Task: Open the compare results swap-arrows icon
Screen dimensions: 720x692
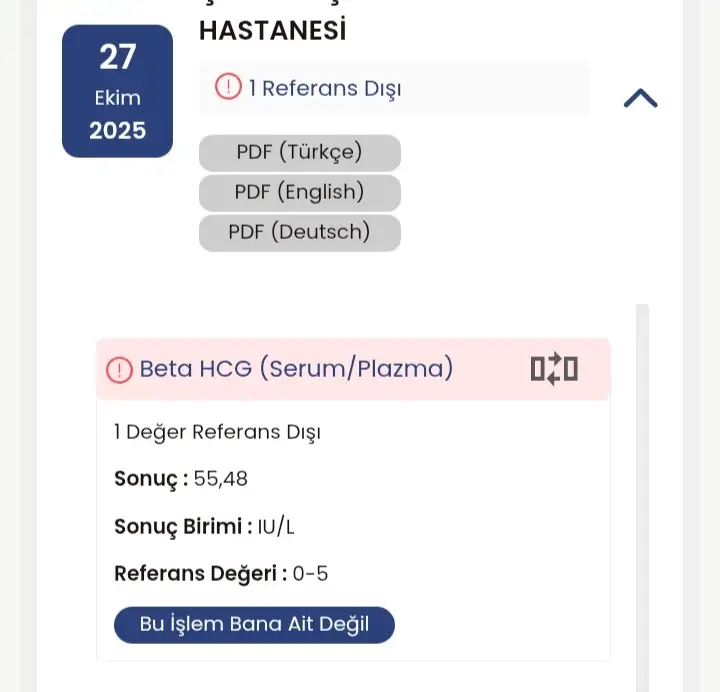Action: pyautogui.click(x=554, y=369)
